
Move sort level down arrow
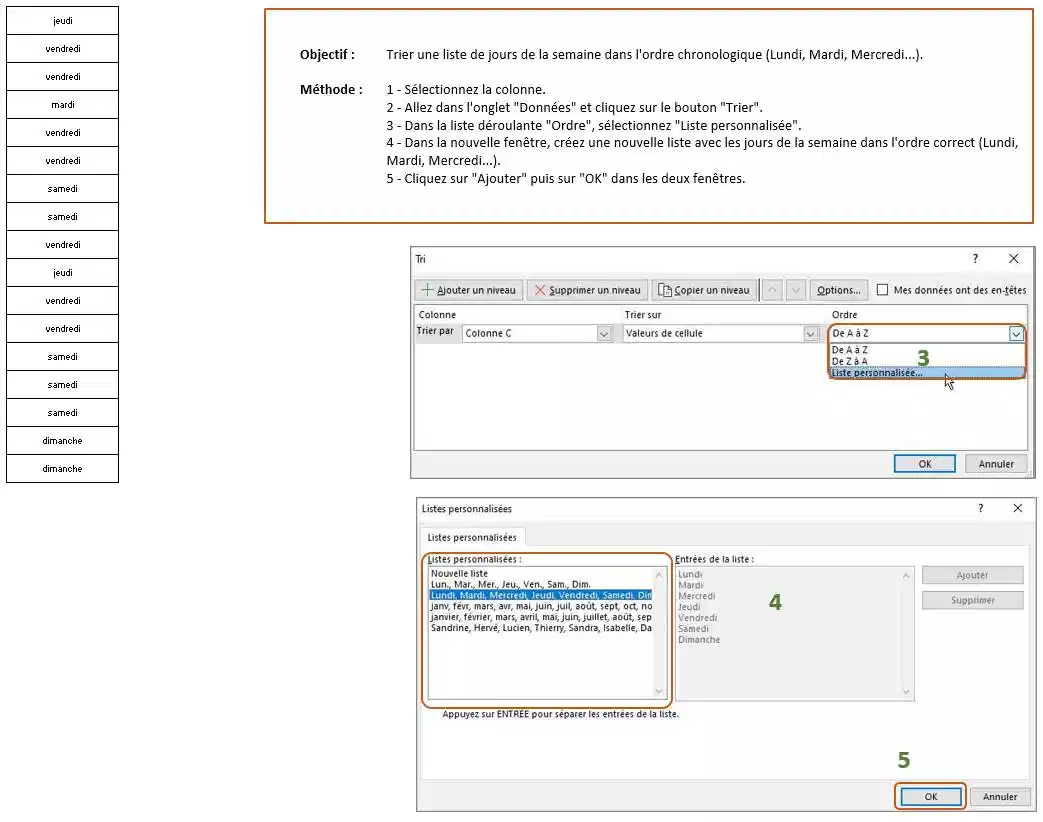click(x=796, y=290)
